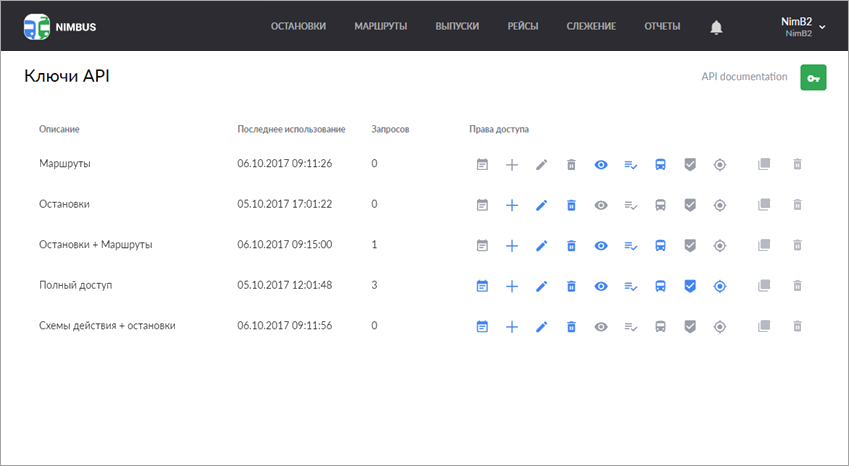Toggle location target permission for 'Схемы действия + остановки'
Viewport: 849px width, 466px height.
click(x=719, y=326)
